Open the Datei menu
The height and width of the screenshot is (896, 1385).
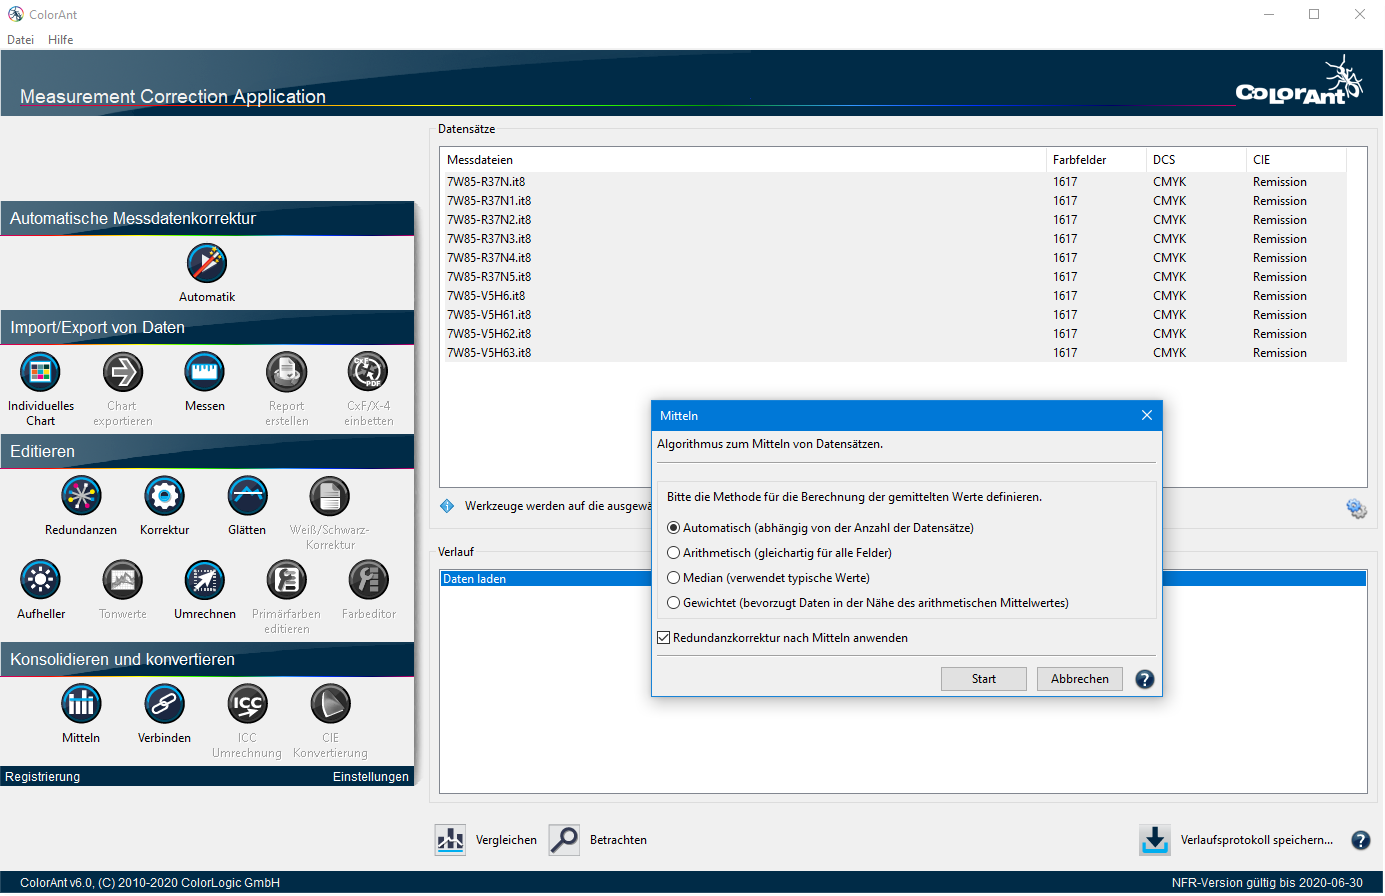point(20,40)
